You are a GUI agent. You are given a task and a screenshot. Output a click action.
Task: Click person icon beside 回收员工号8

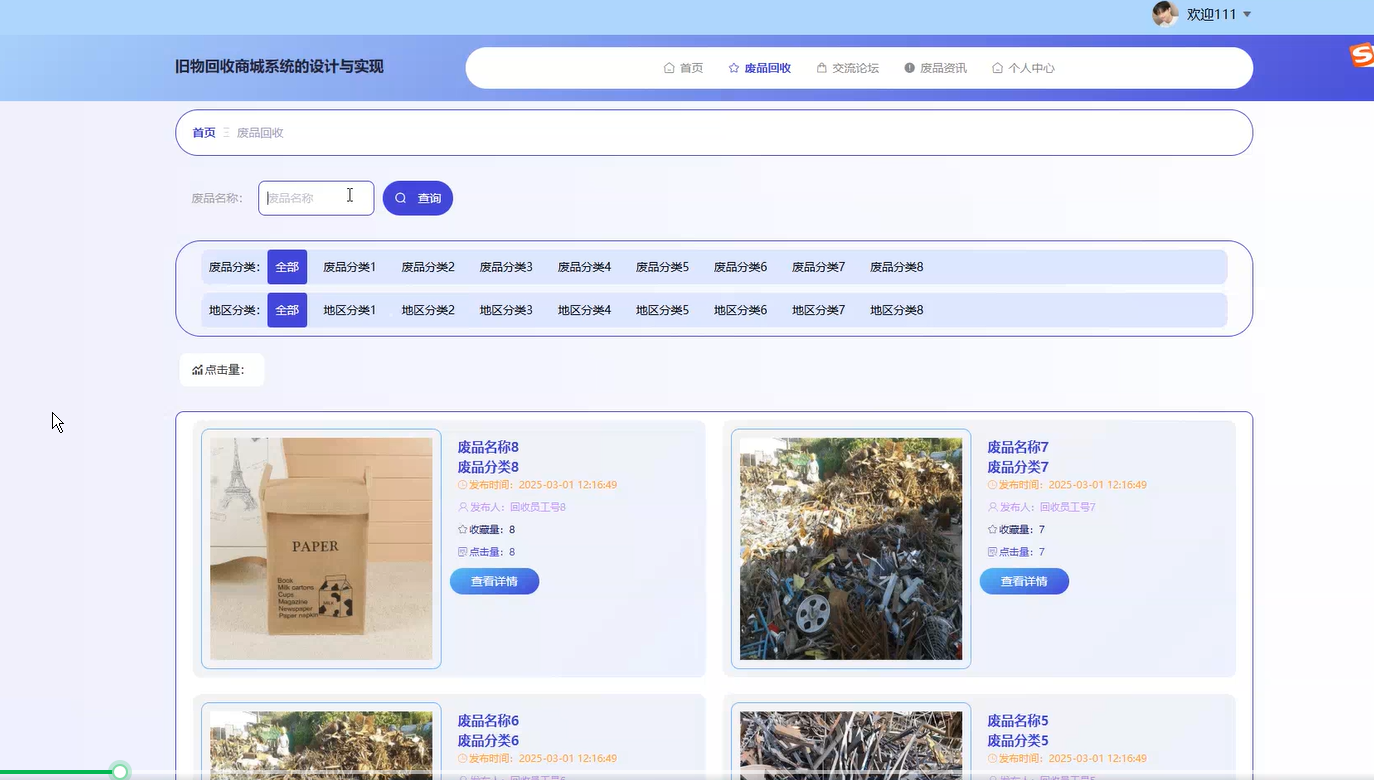[463, 507]
